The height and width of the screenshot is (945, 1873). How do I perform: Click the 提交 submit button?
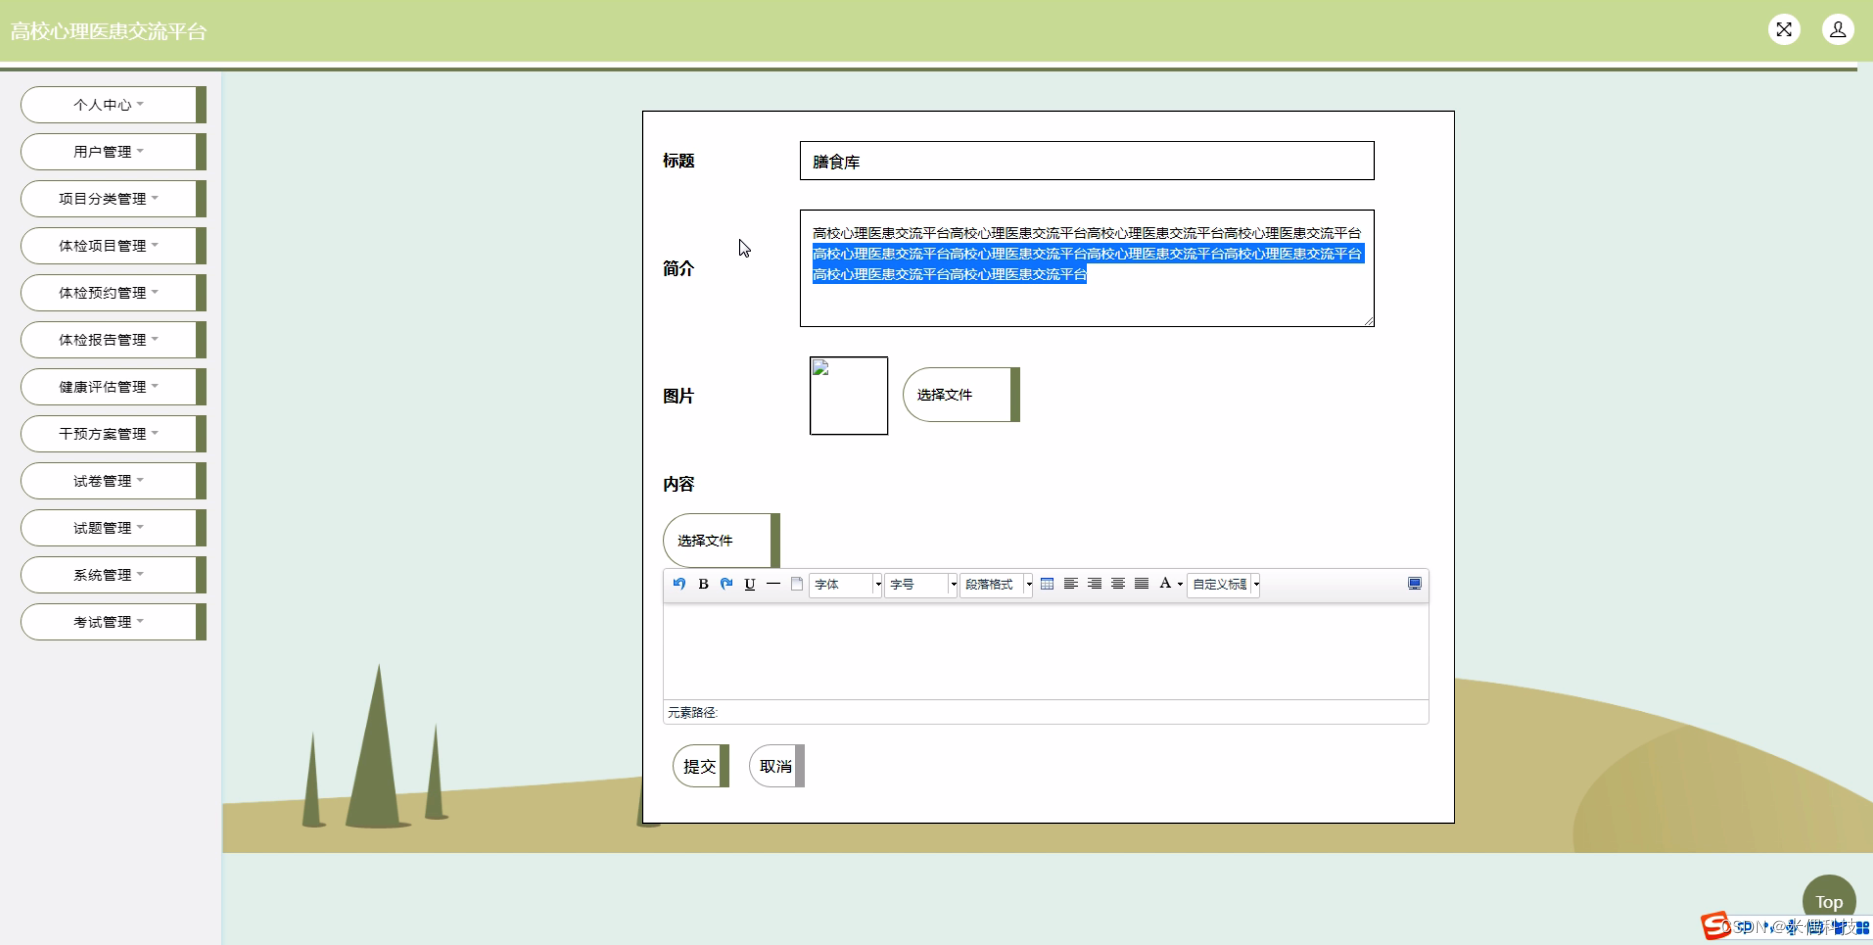(700, 766)
